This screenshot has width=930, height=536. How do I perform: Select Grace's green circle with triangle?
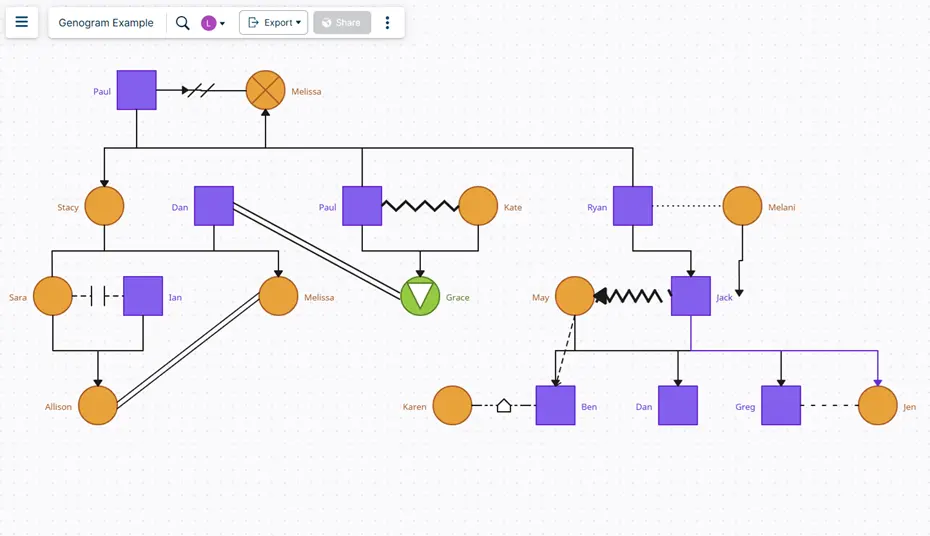(x=420, y=296)
